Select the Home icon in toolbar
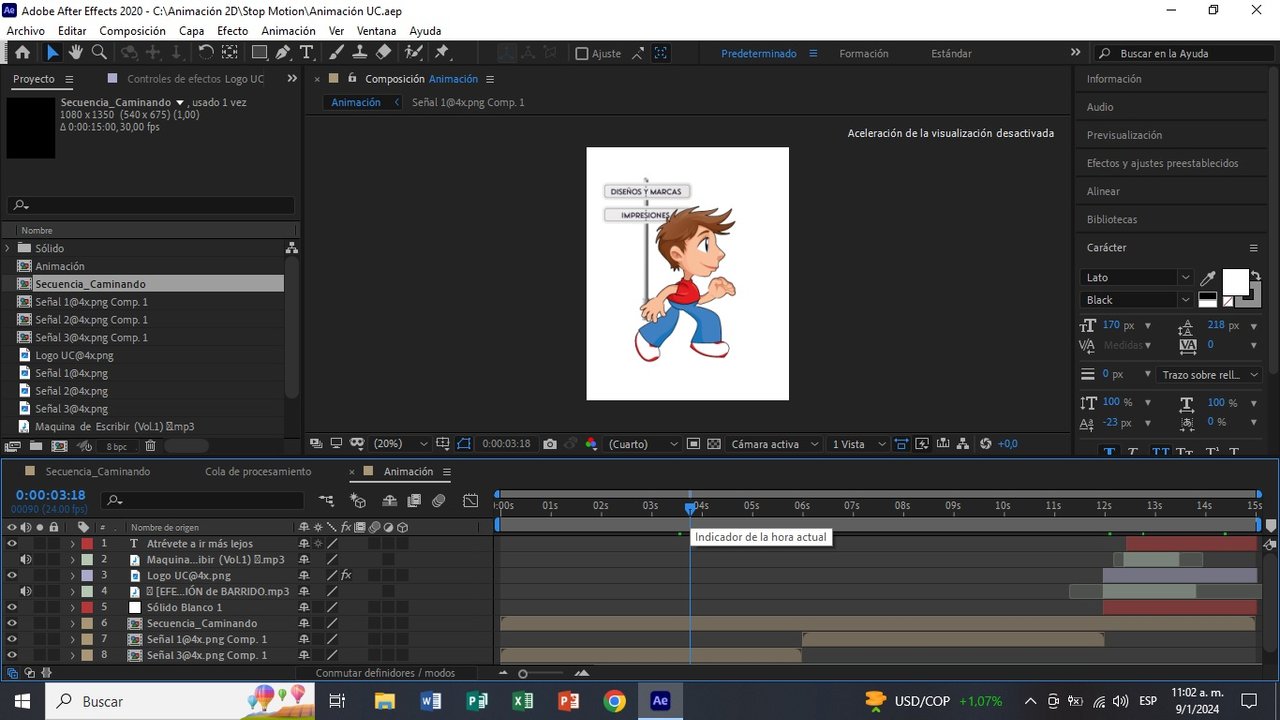 [22, 52]
